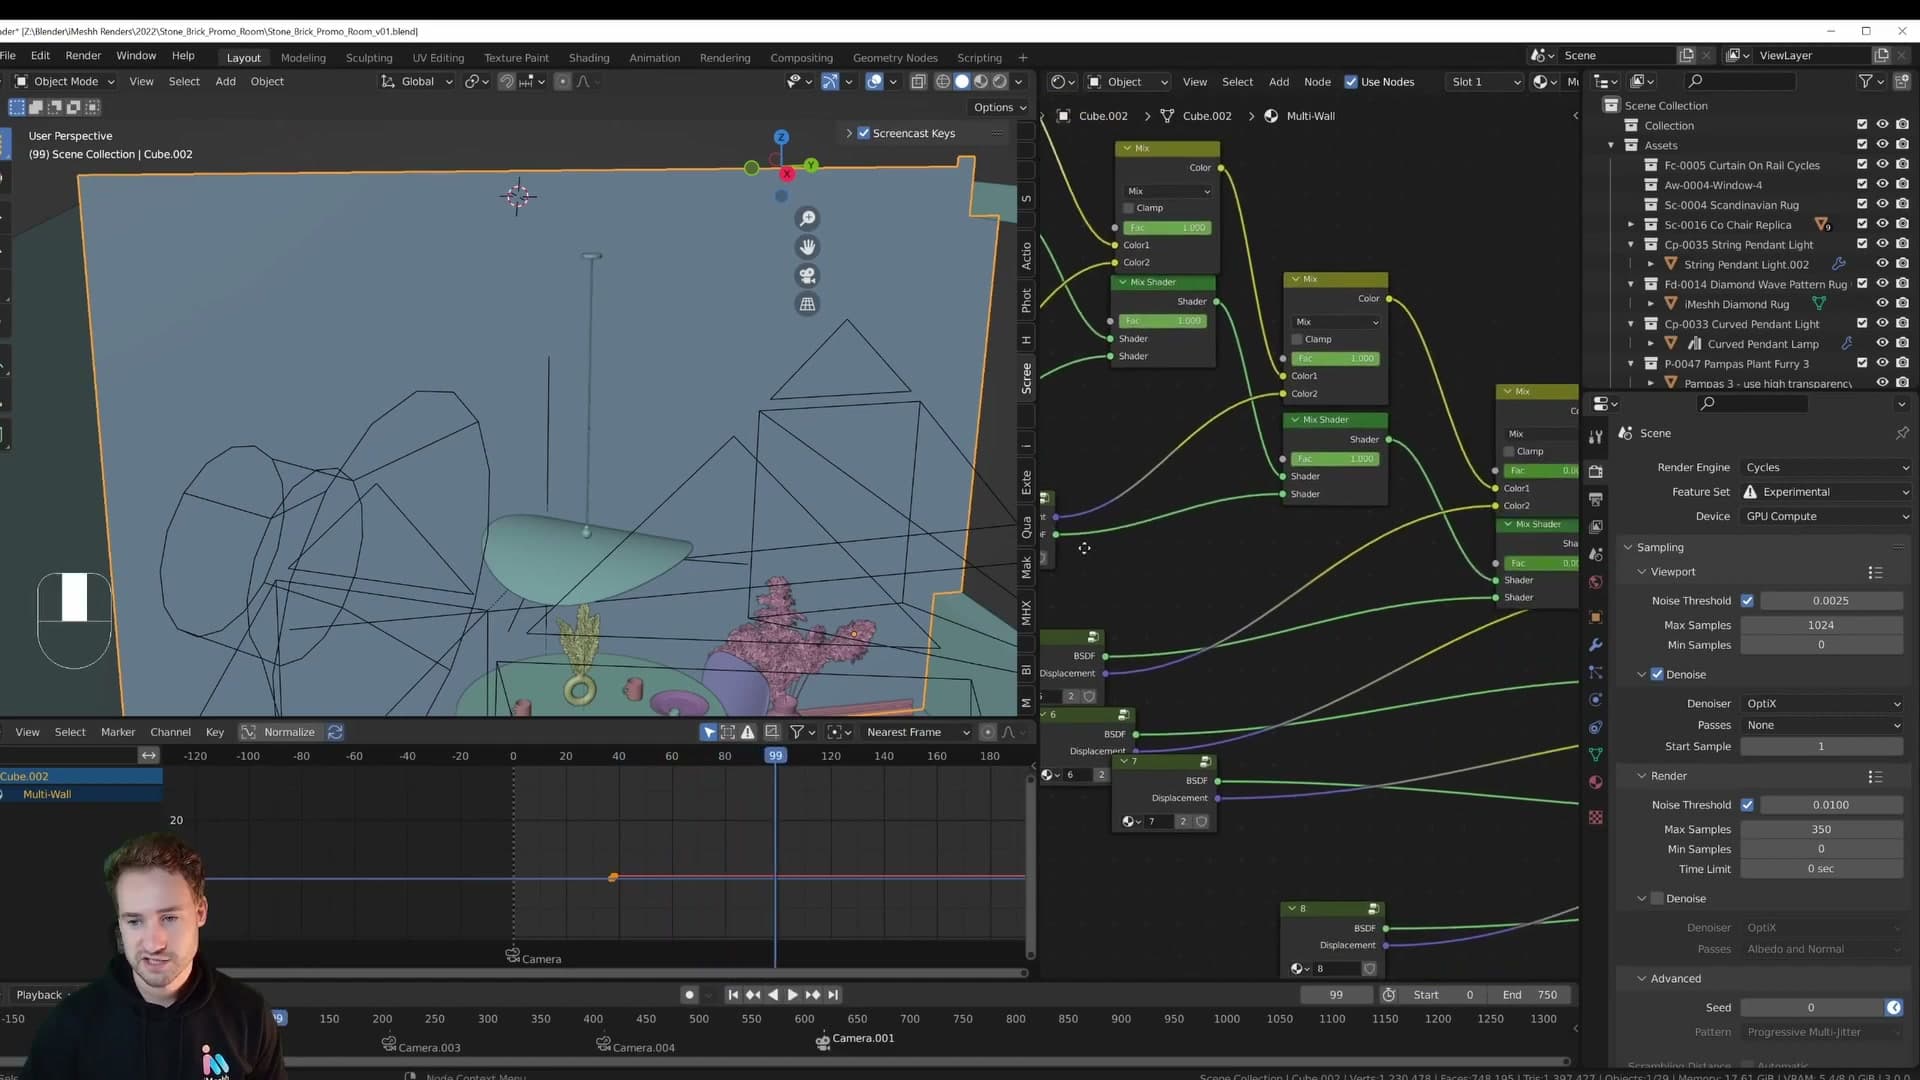Screen dimensions: 1920x1080
Task: Open Render menu
Action: coord(83,56)
